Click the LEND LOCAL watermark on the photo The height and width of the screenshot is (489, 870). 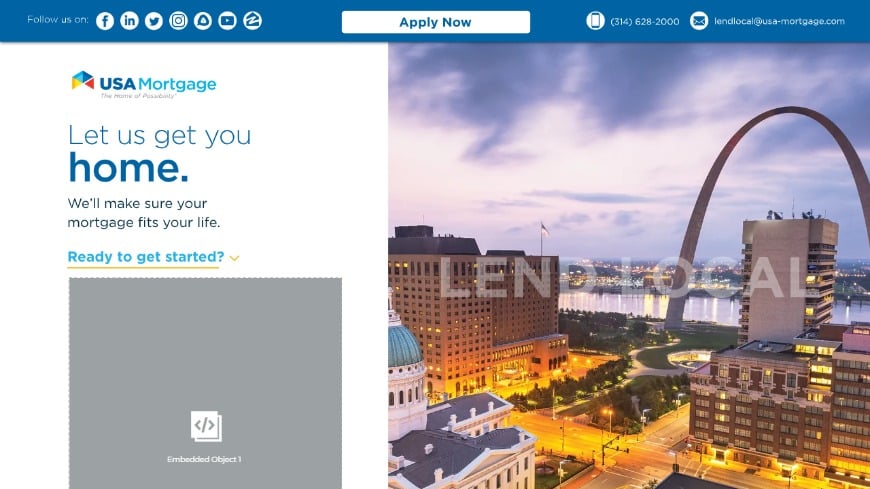click(622, 278)
